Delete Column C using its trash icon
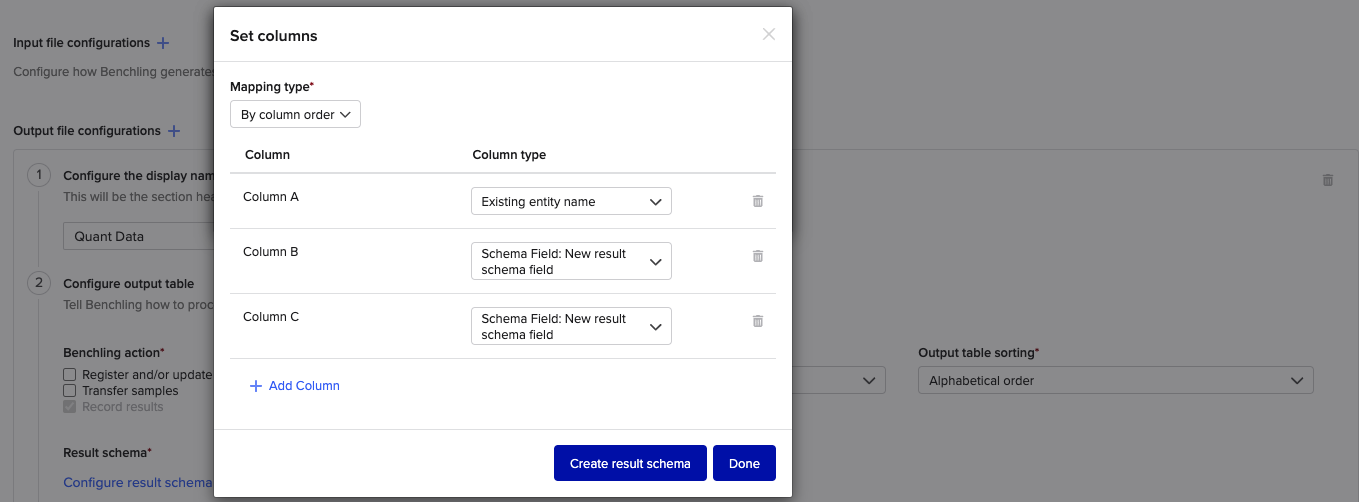This screenshot has height=502, width=1359. [x=757, y=321]
